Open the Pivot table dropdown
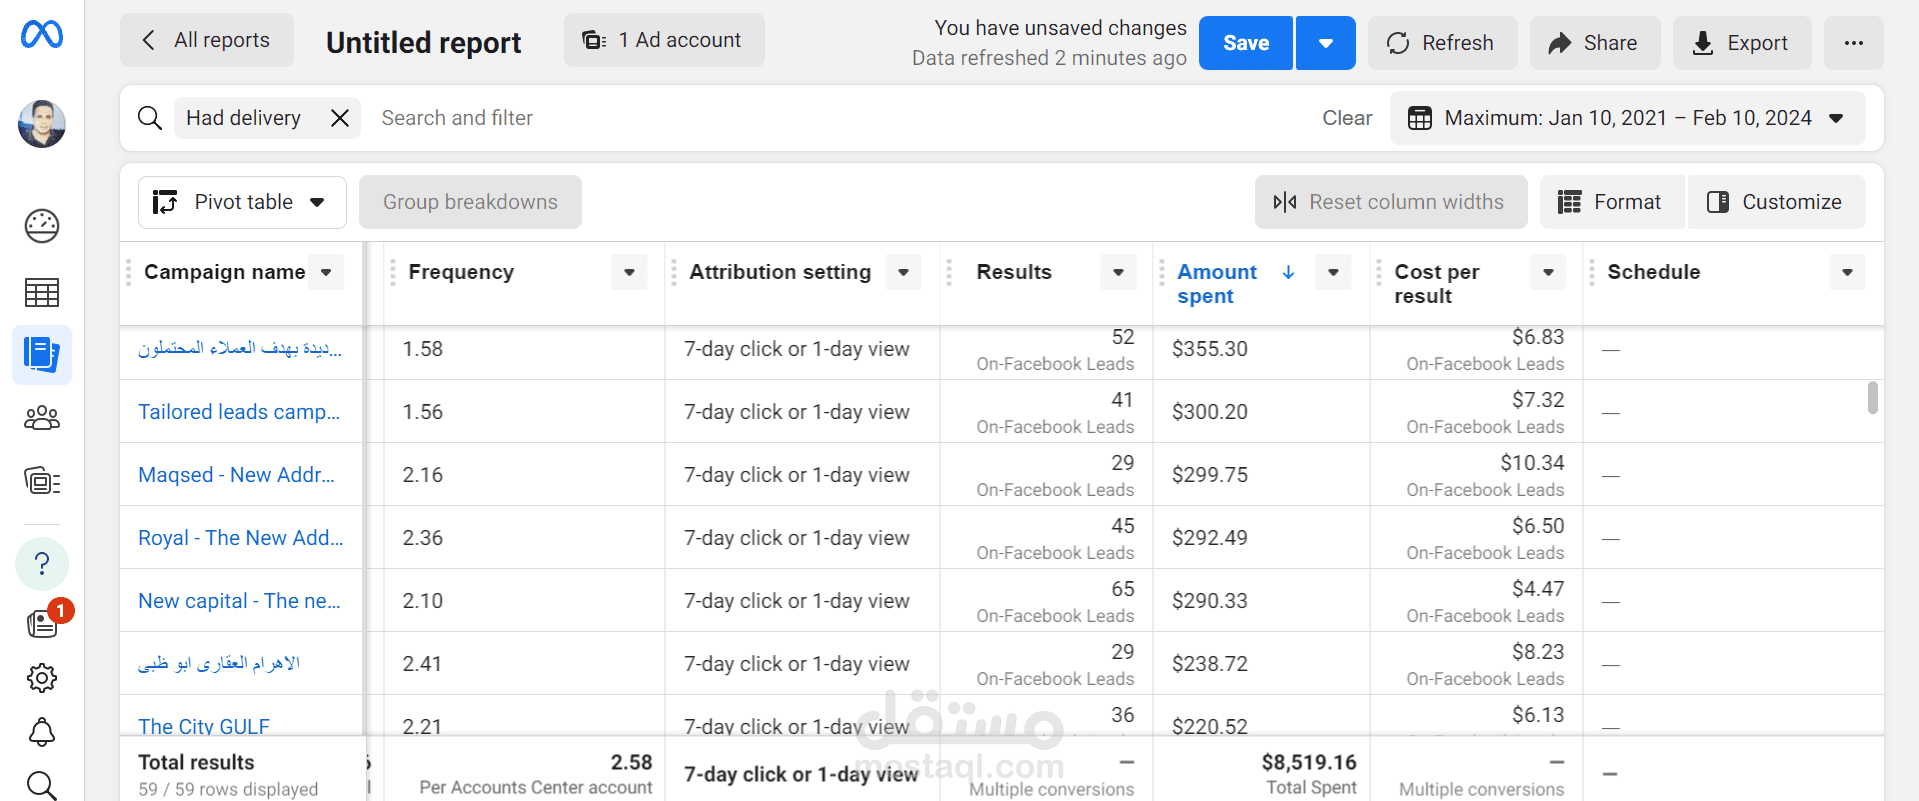Viewport: 1919px width, 801px height. [x=242, y=202]
